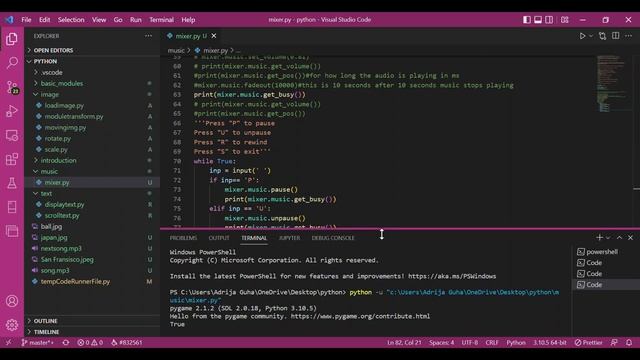Select the highlighted Code terminal instance
The width and height of the screenshot is (640, 360).
(606, 284)
